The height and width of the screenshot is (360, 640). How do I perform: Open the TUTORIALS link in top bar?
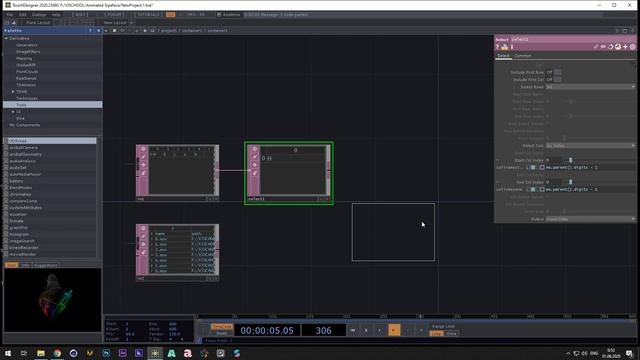tap(148, 15)
